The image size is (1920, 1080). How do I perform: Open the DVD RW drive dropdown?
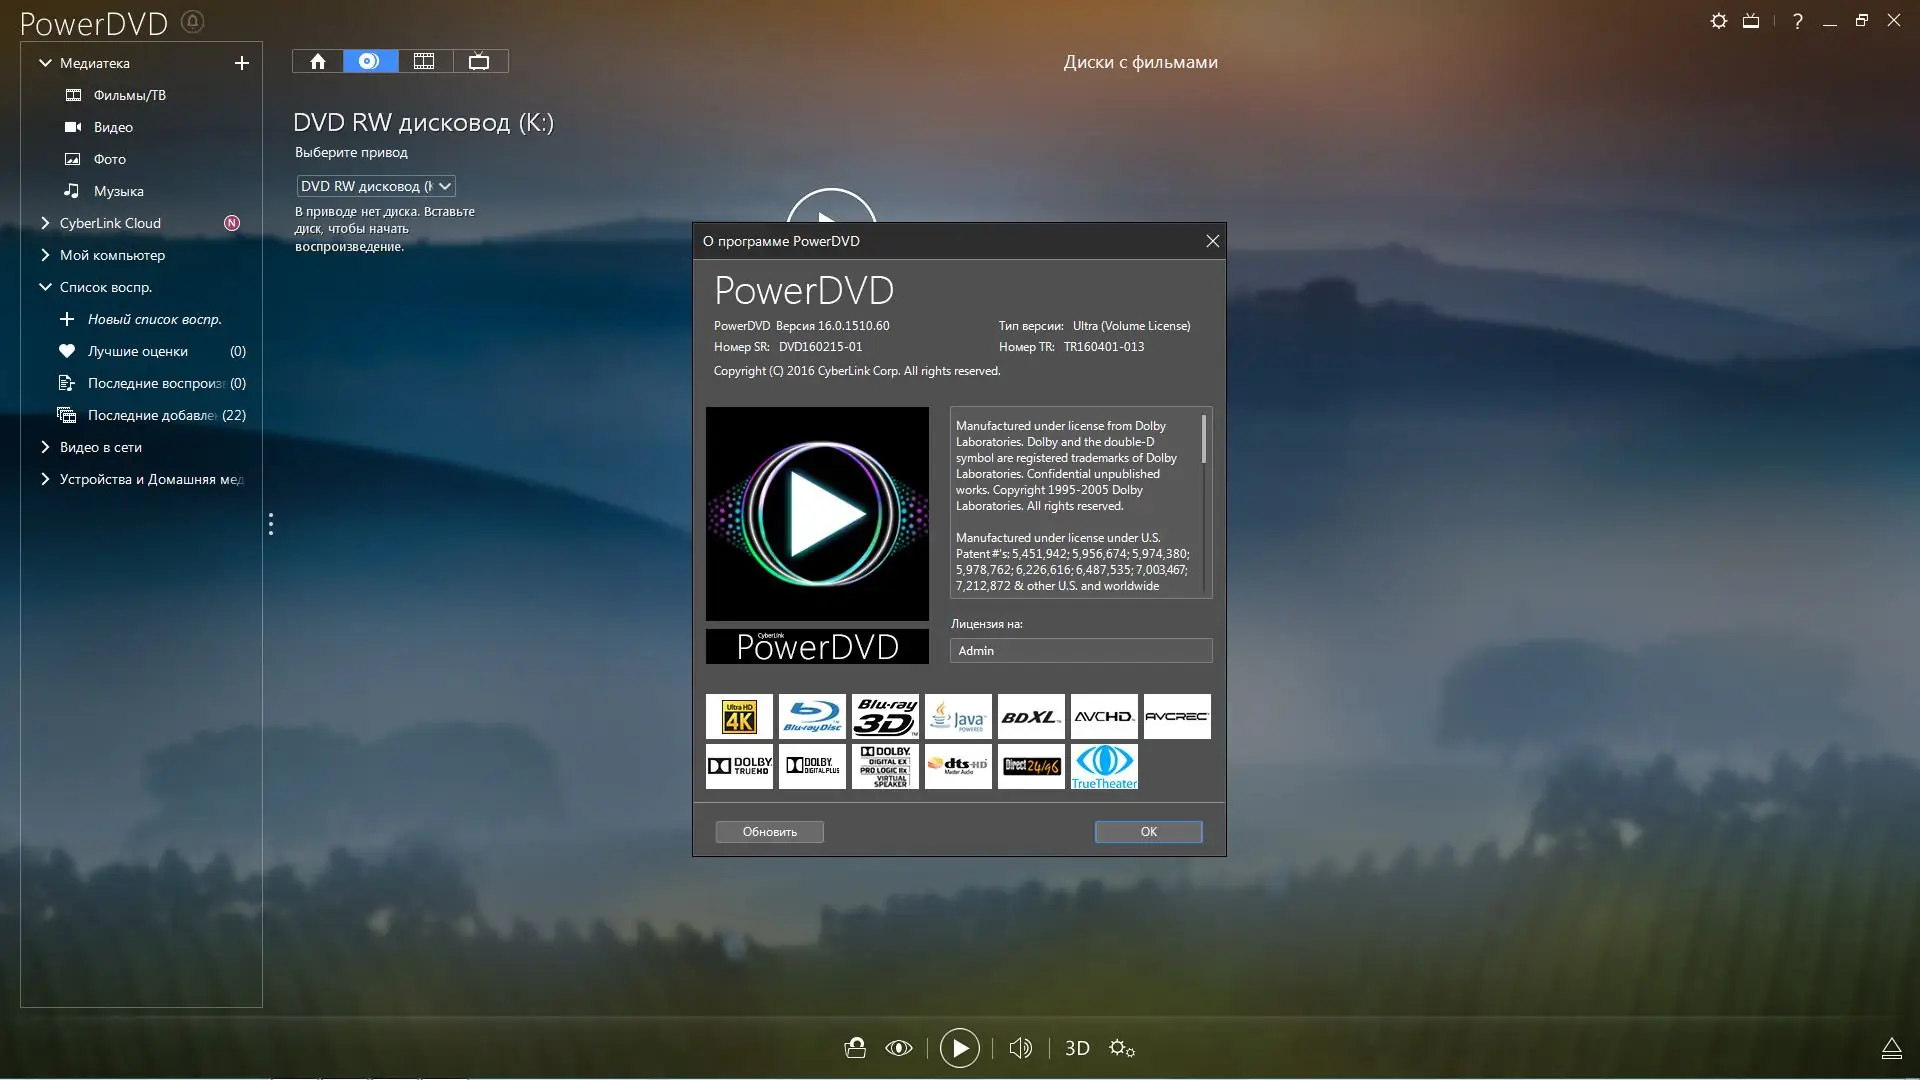tap(376, 186)
